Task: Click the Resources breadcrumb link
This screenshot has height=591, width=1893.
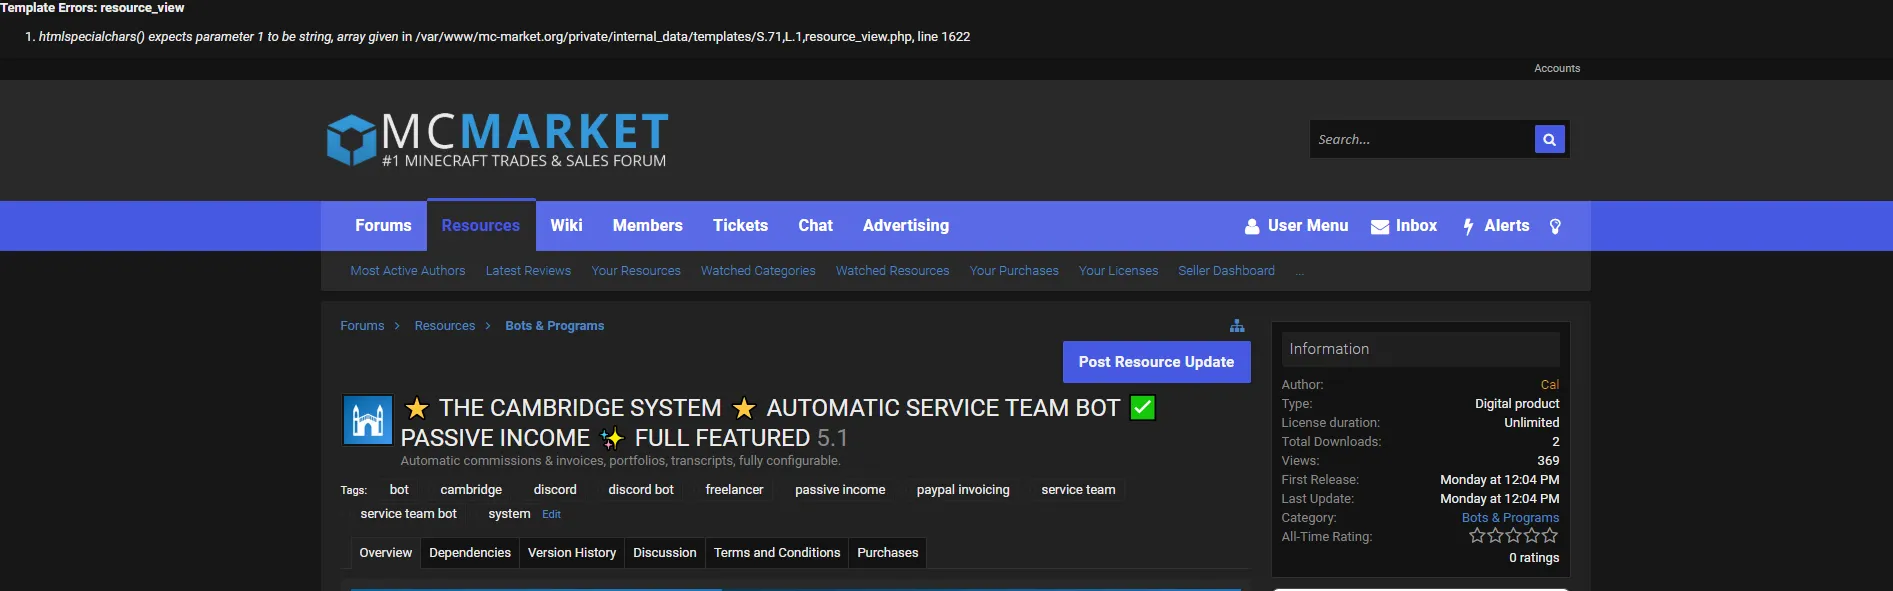Action: (x=445, y=326)
